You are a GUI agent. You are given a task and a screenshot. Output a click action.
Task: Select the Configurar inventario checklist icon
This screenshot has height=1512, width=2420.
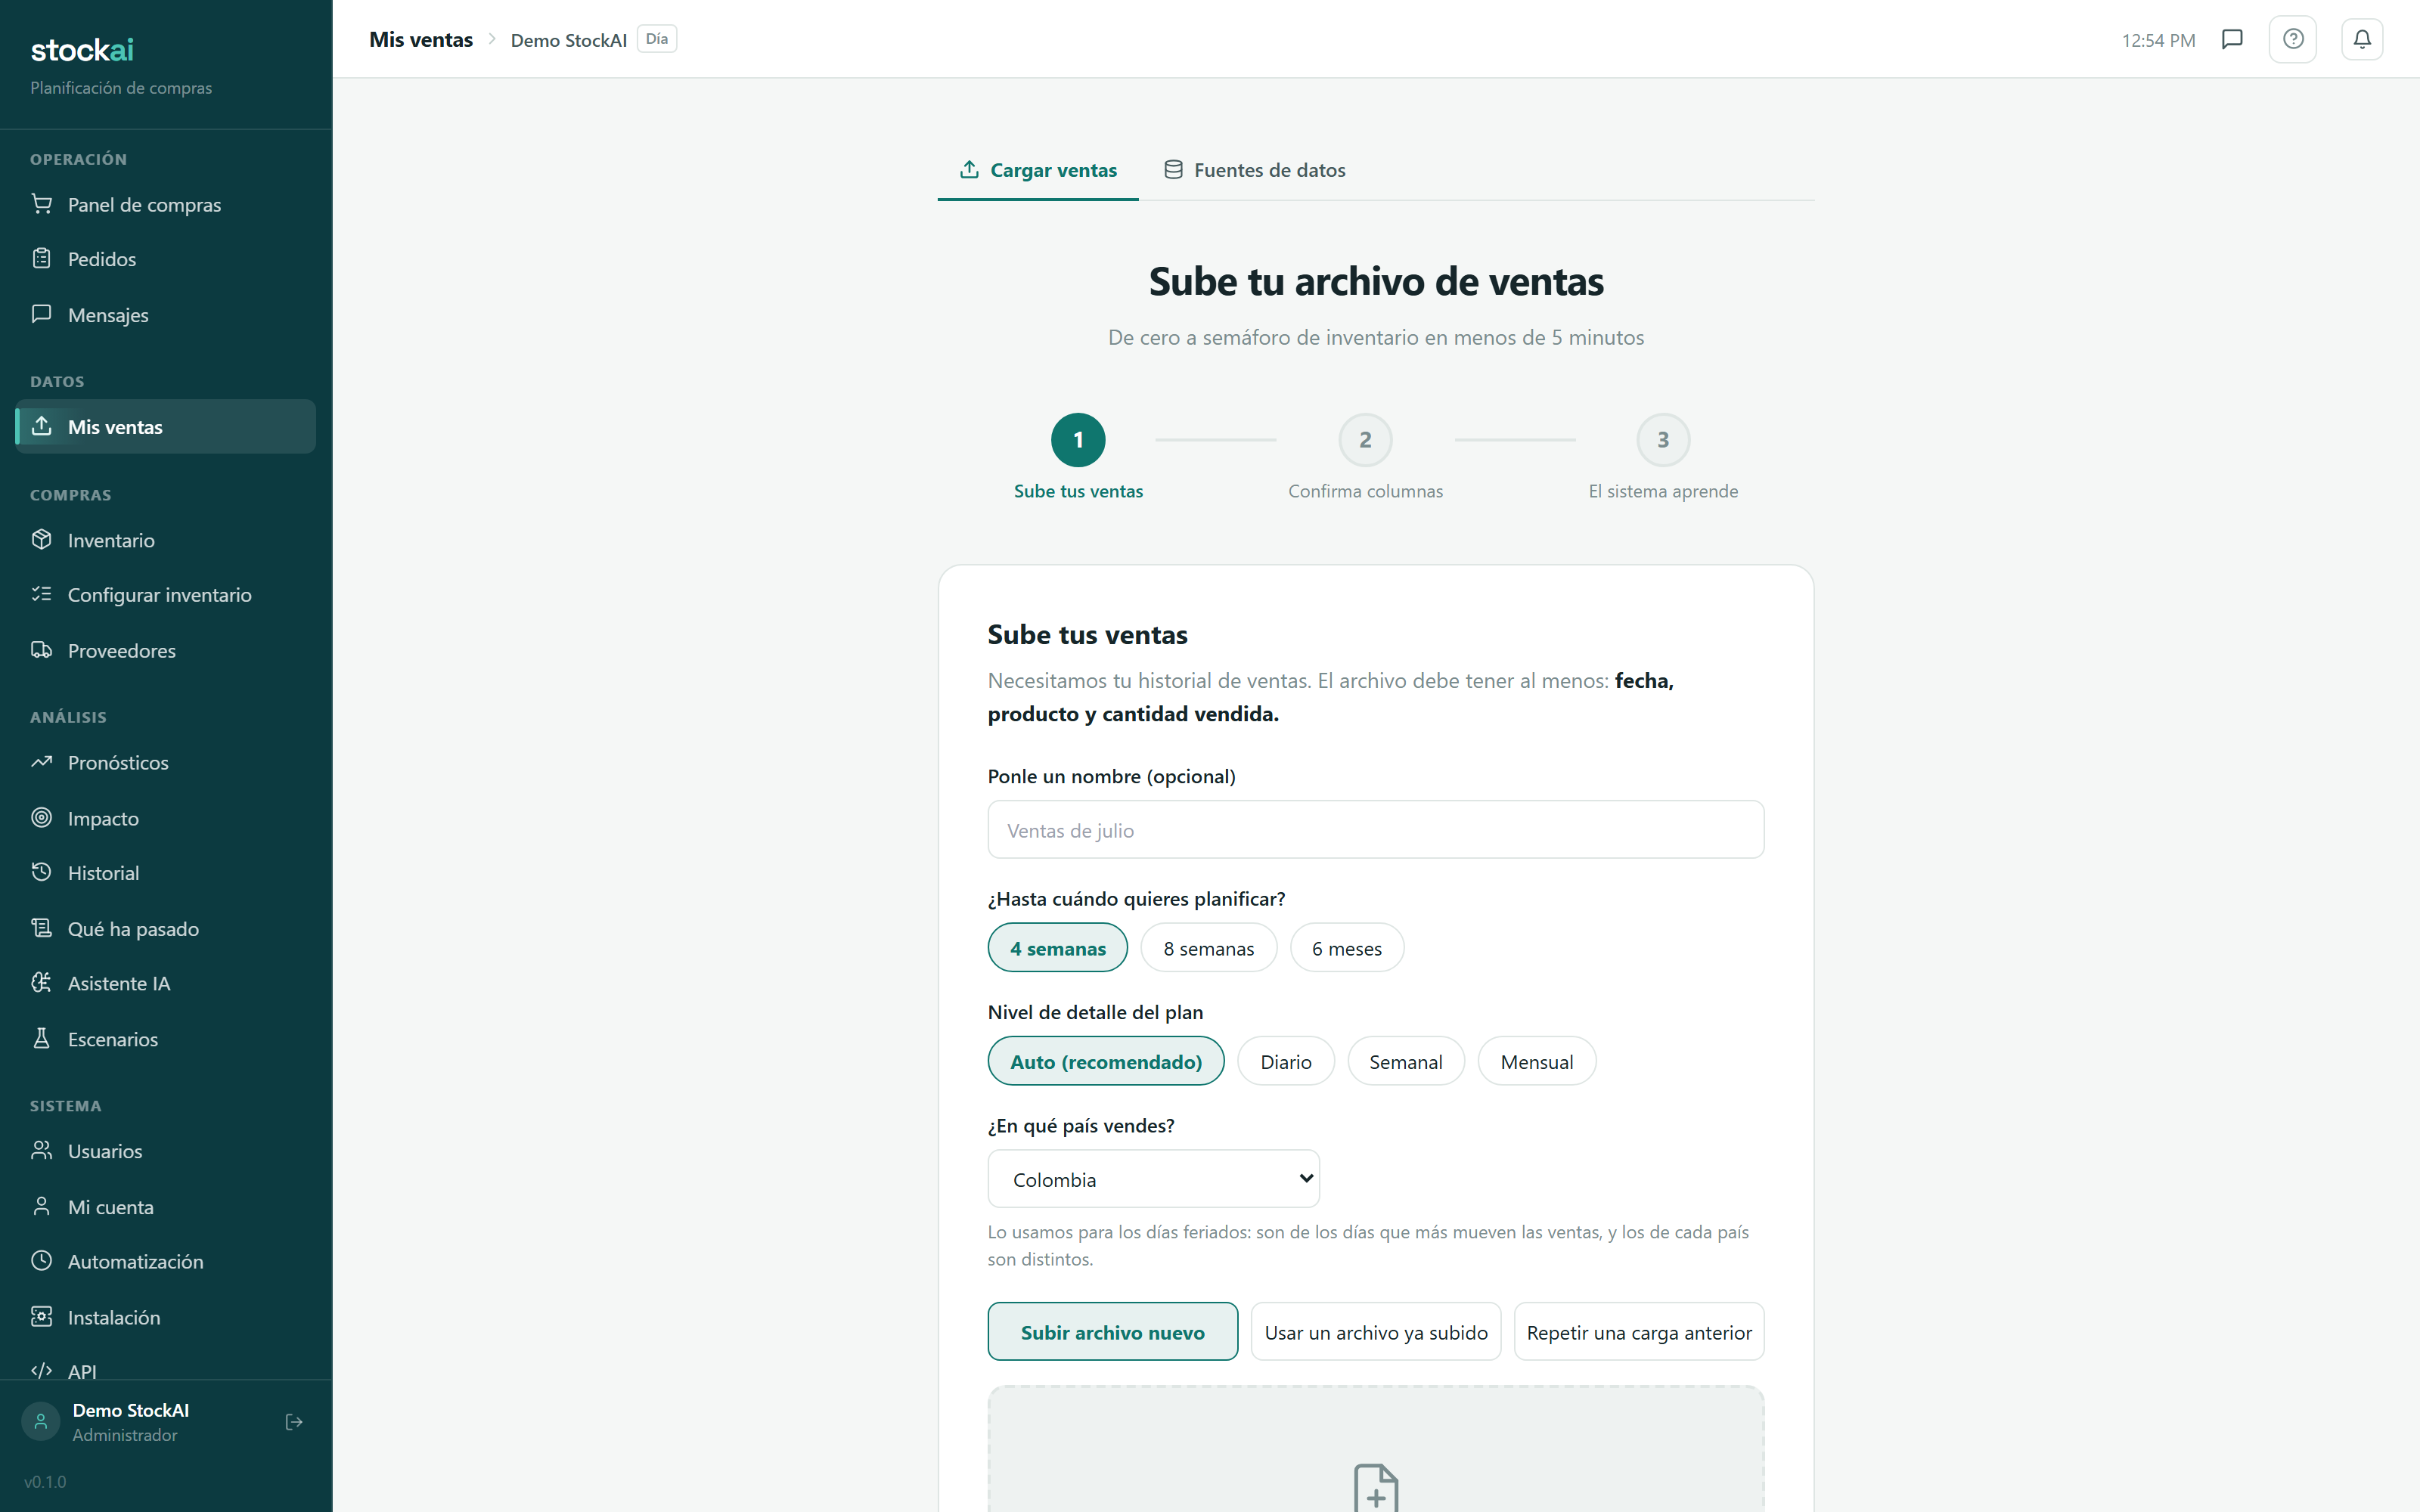(41, 595)
